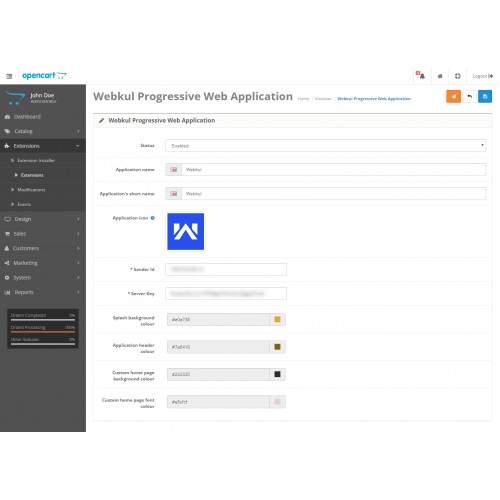
Task: Click language flag beside Application name
Action: 174,170
